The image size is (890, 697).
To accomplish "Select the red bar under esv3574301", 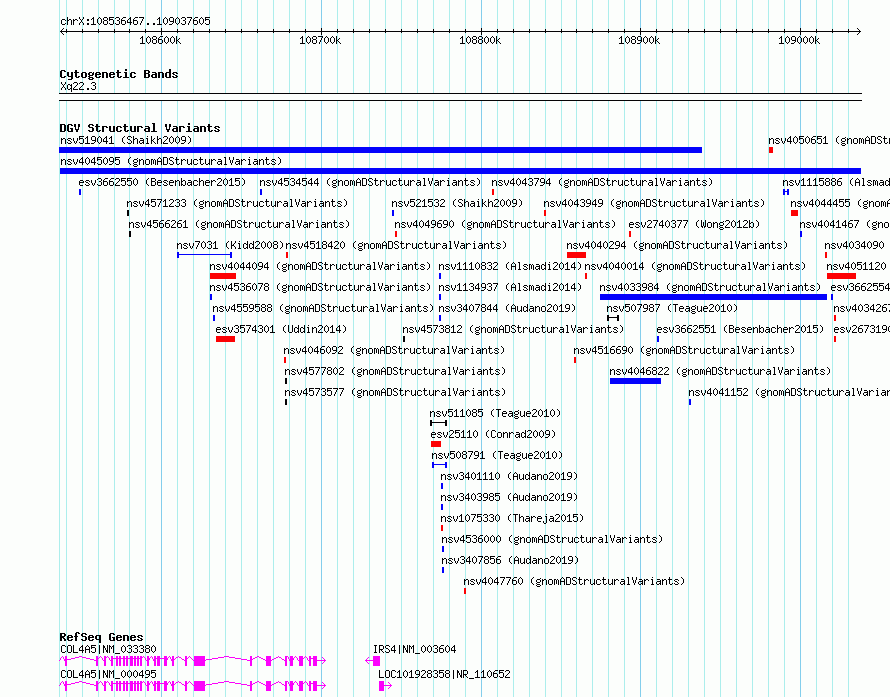I will [225, 339].
